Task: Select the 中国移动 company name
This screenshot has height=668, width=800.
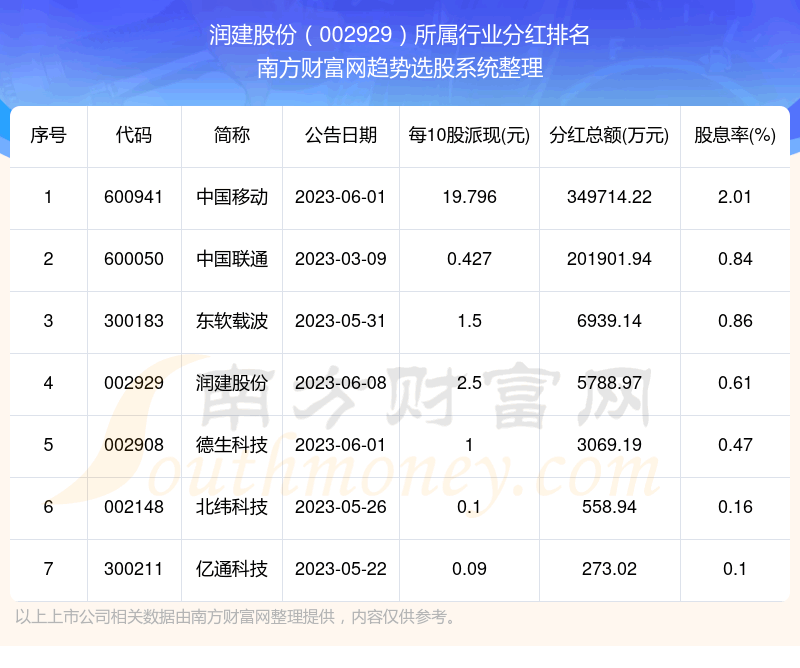Action: point(232,197)
